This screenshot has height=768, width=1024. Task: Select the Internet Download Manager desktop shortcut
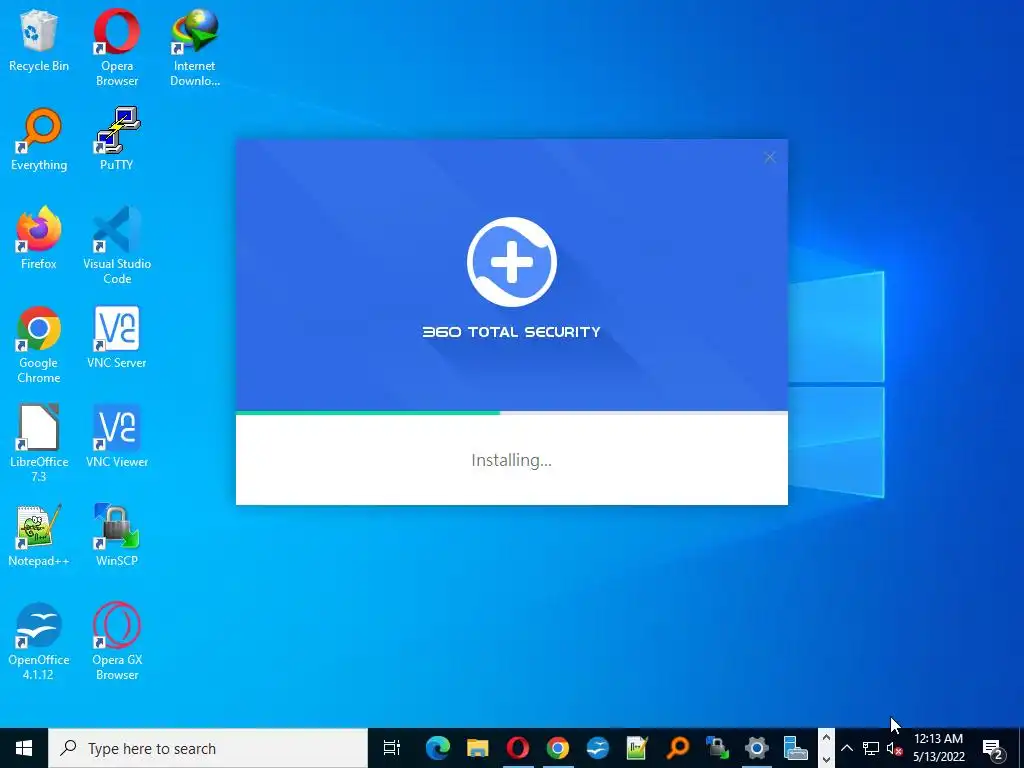pyautogui.click(x=195, y=48)
